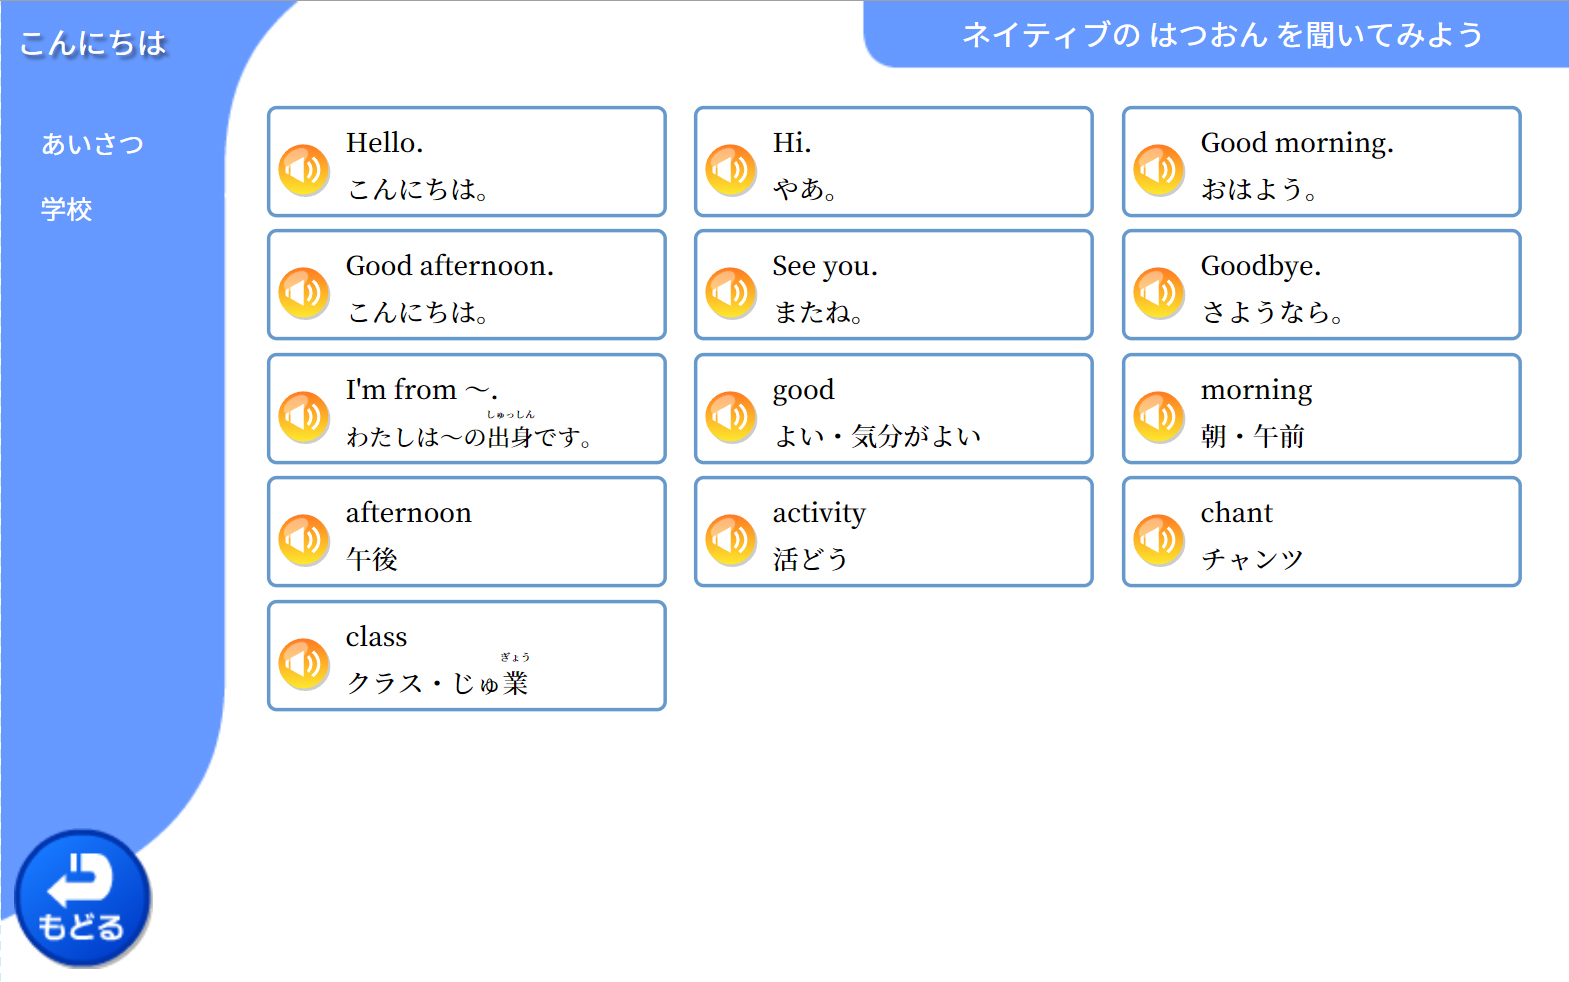Play the Good morning pronunciation
Screen dimensions: 1569x982
[x=1159, y=169]
